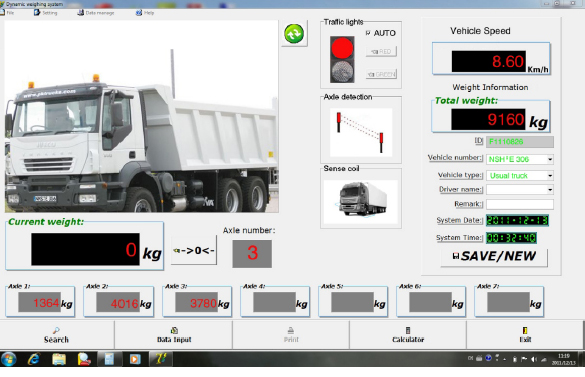Click Axle 2 weight 4016

[118, 302]
